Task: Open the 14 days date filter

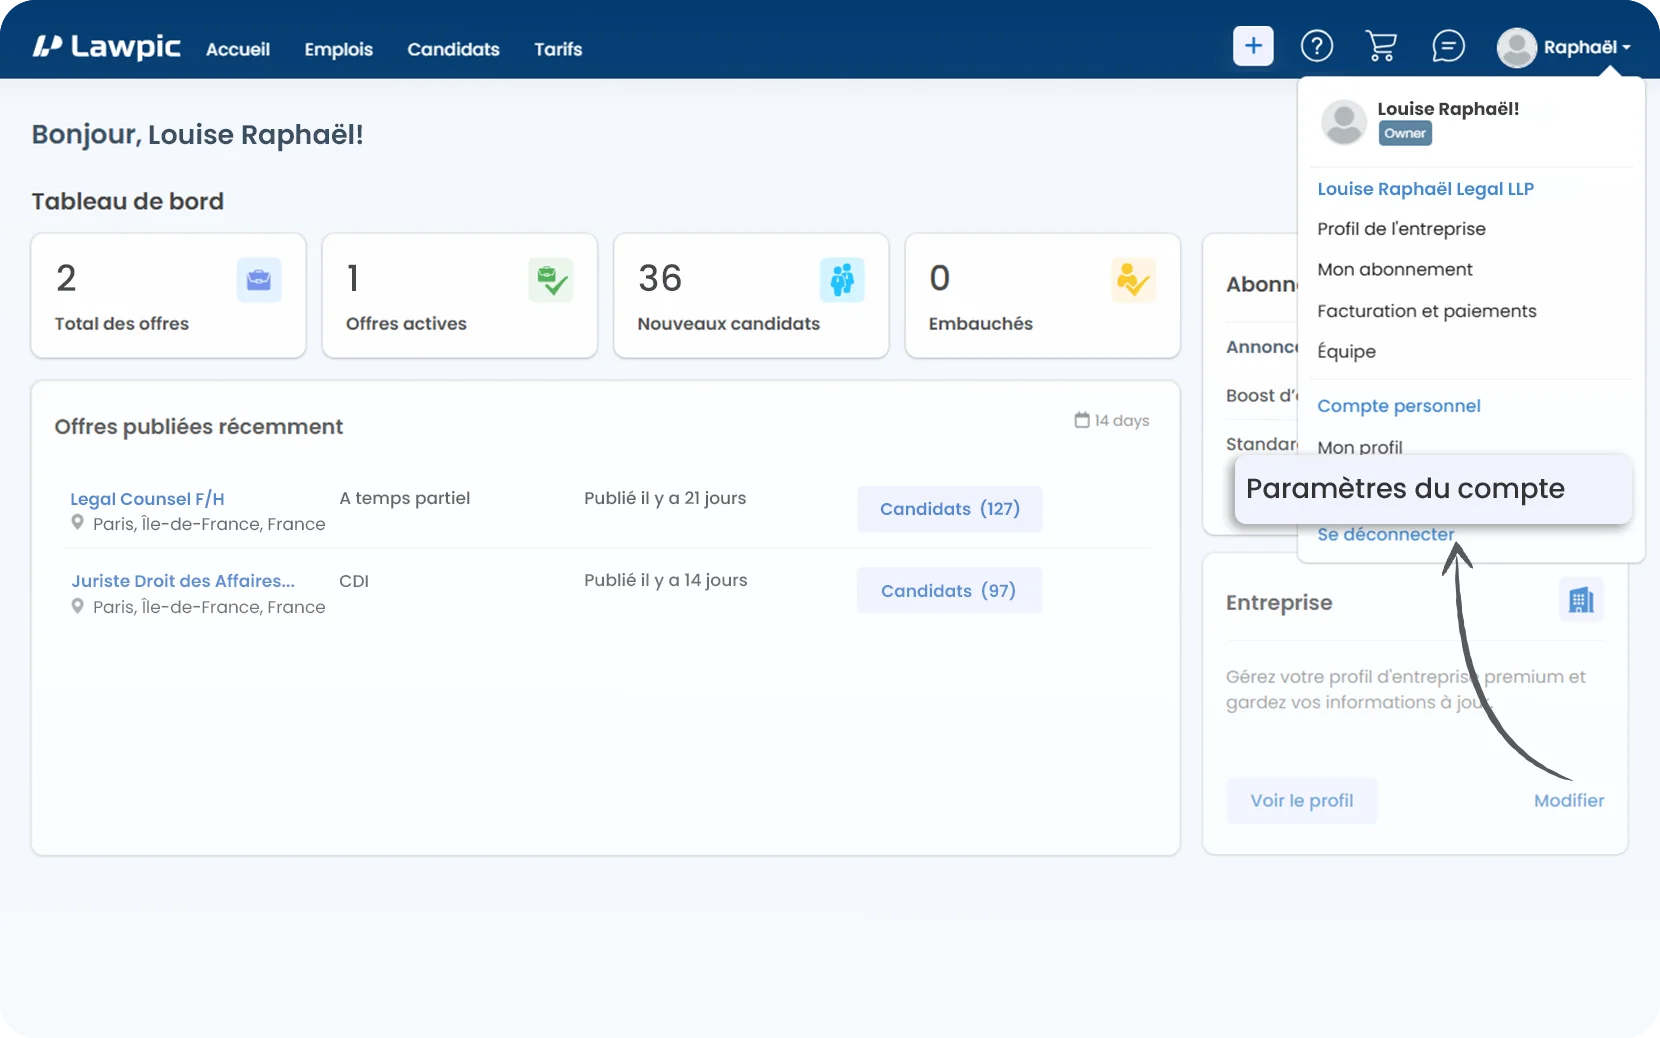Action: point(1112,421)
